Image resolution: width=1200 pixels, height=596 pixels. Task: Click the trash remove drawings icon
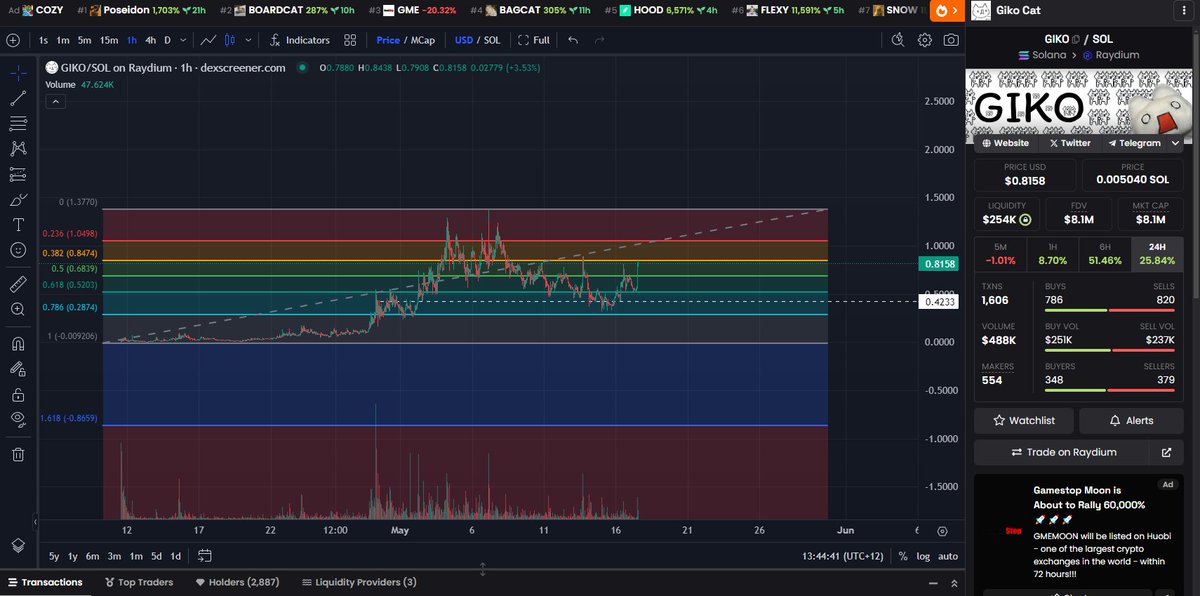tap(18, 455)
